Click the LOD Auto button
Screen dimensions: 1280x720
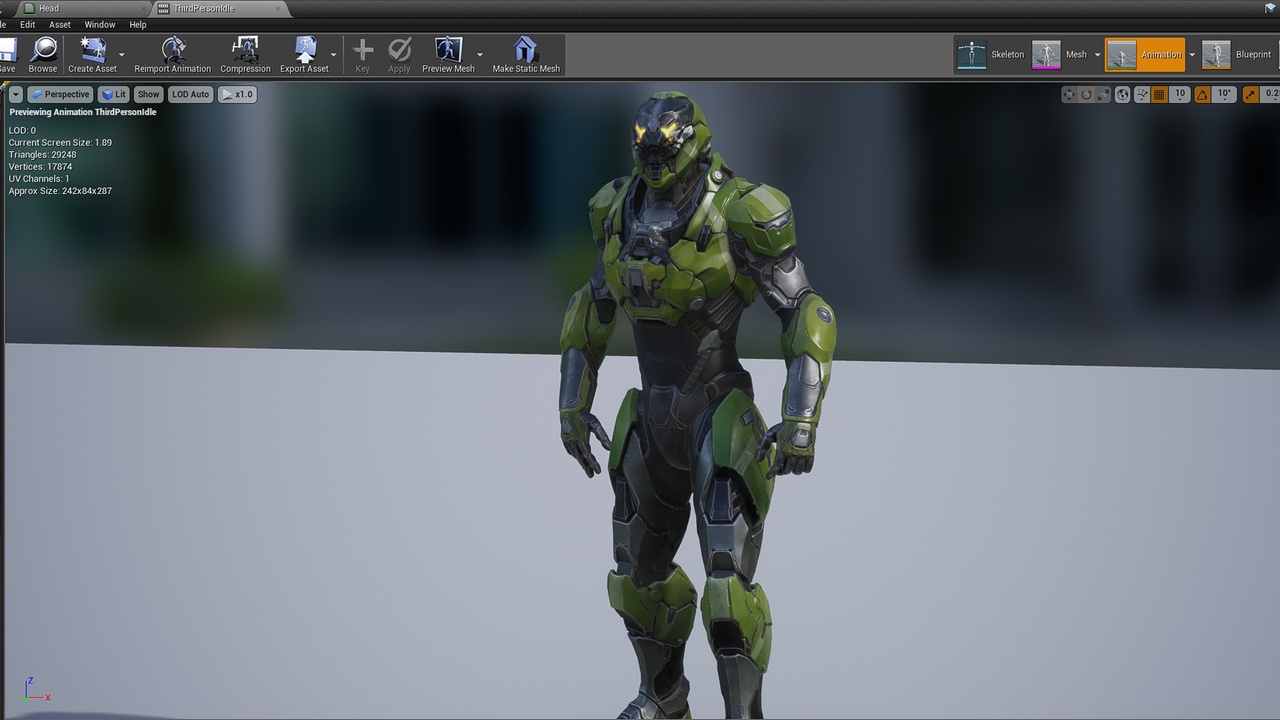click(190, 94)
